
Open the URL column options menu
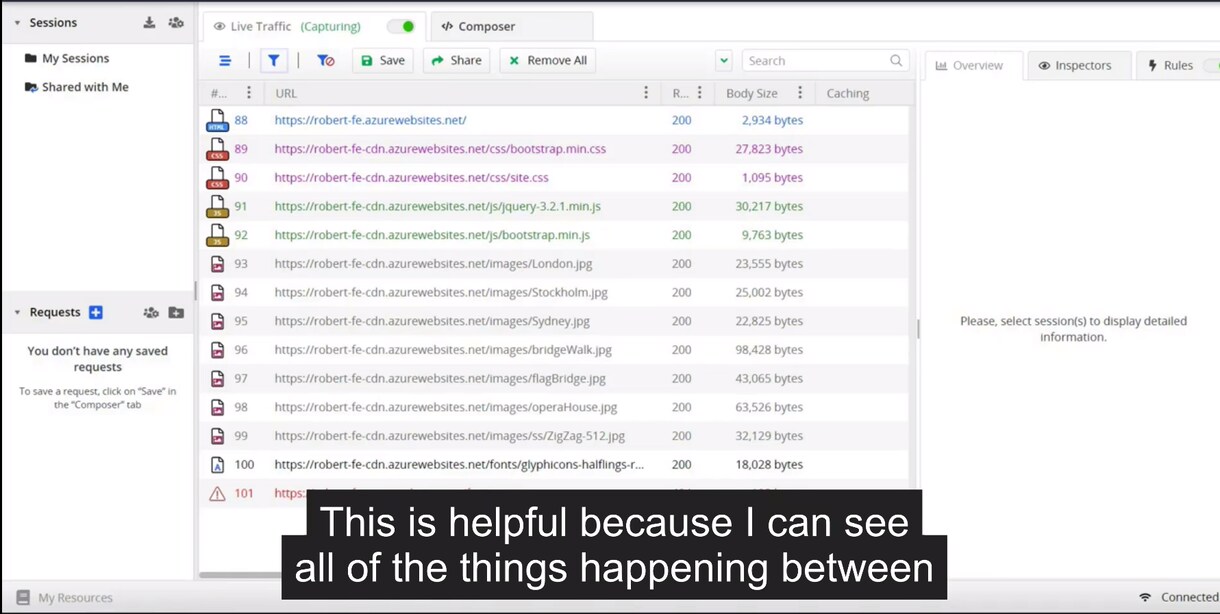(x=646, y=93)
